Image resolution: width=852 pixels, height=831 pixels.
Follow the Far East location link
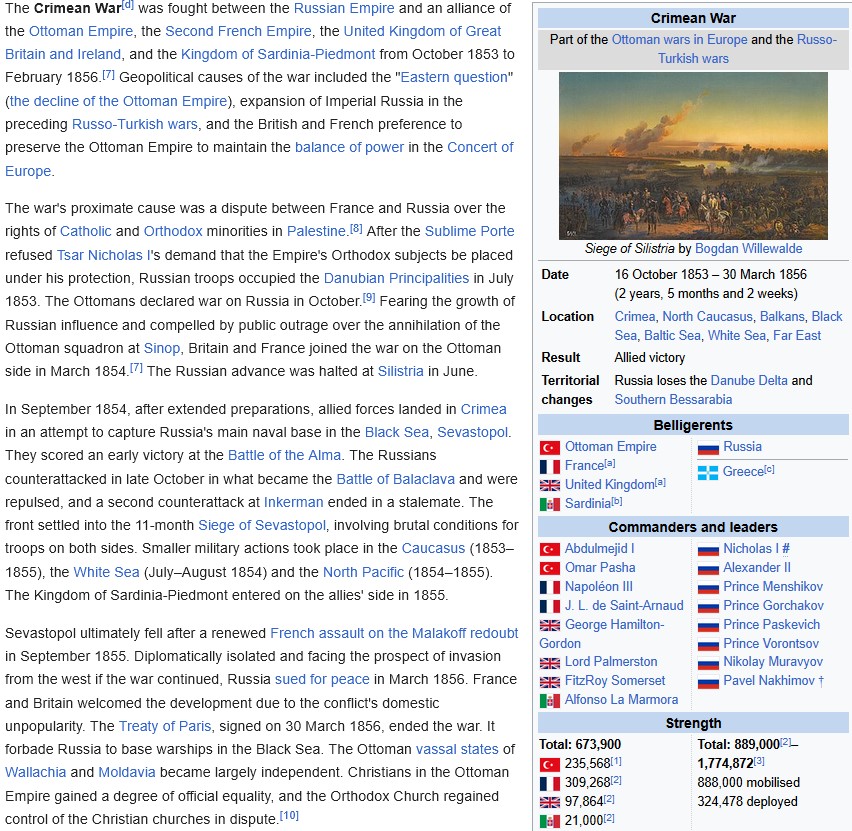tap(797, 335)
